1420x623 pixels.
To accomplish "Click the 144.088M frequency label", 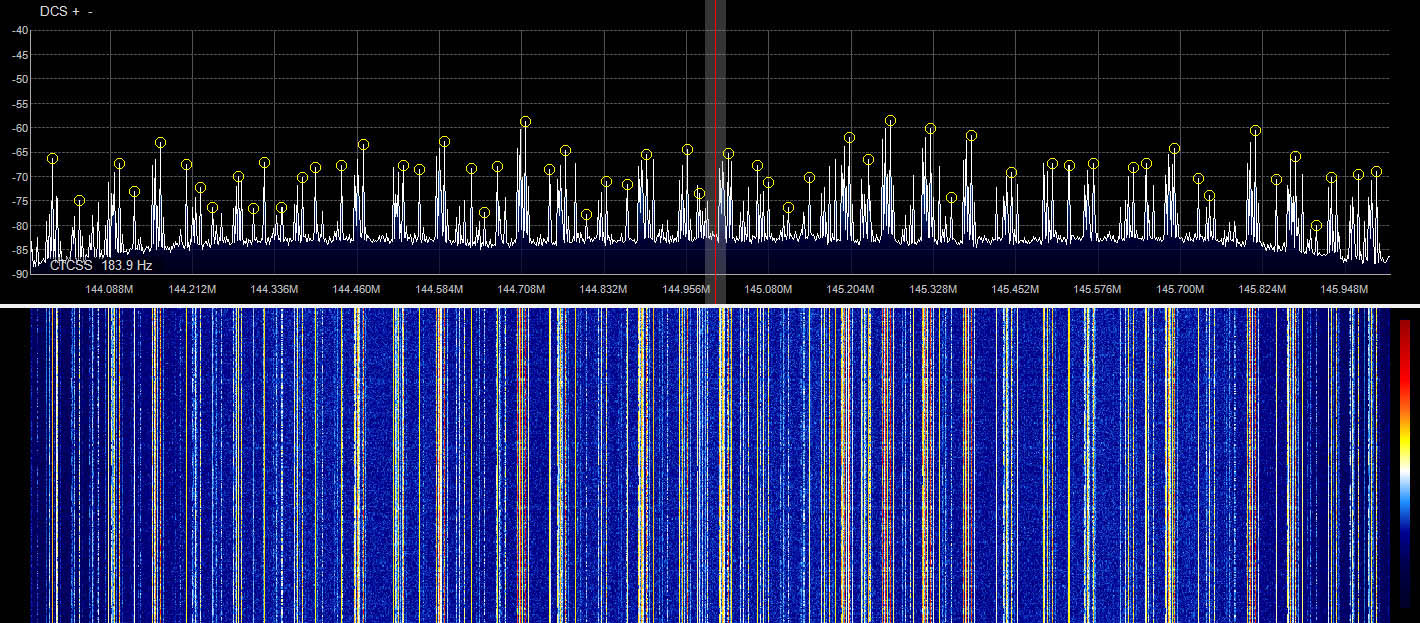I will [x=109, y=290].
